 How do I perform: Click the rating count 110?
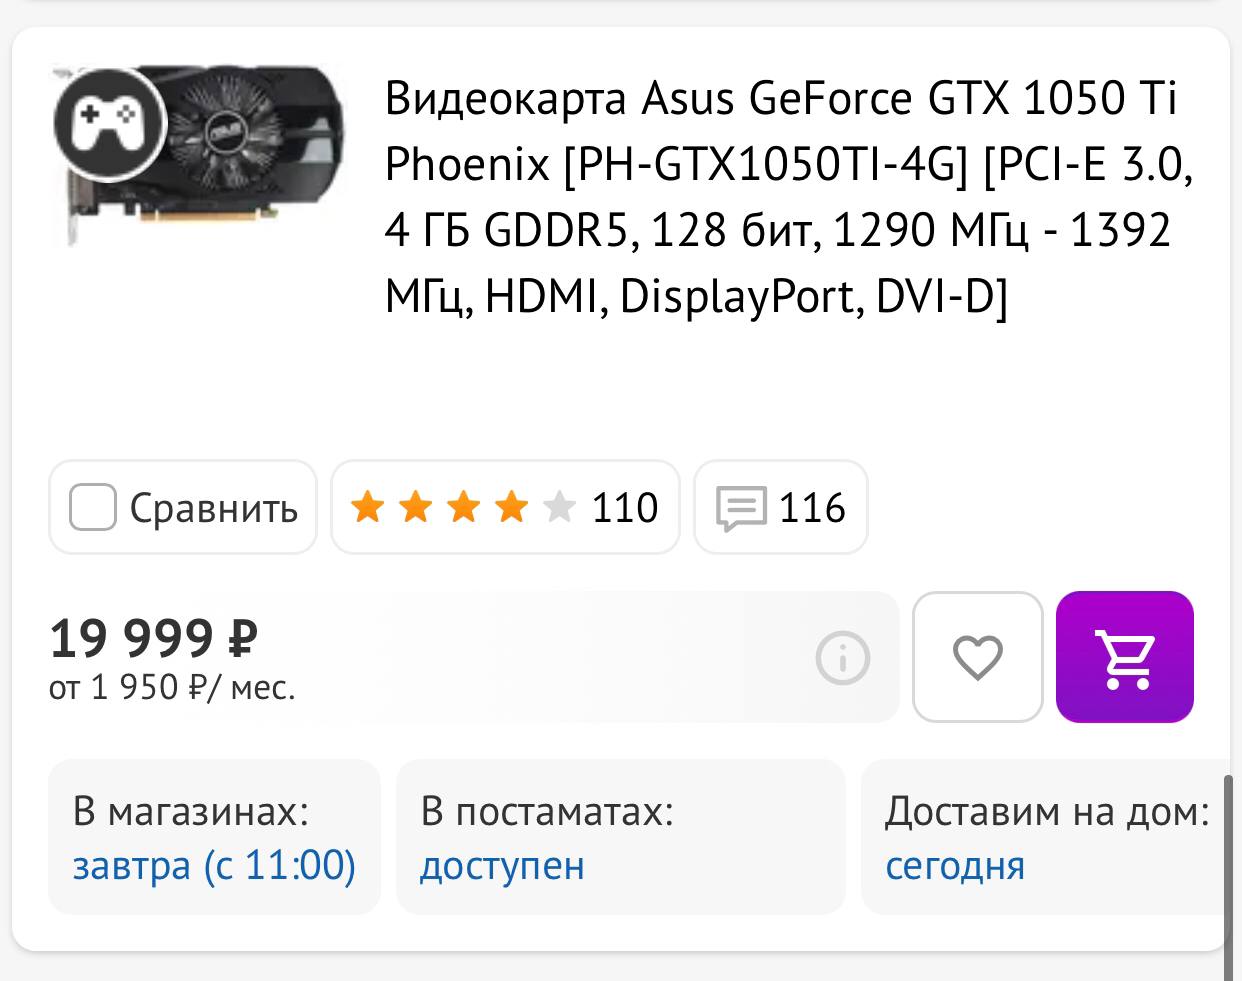(x=625, y=508)
